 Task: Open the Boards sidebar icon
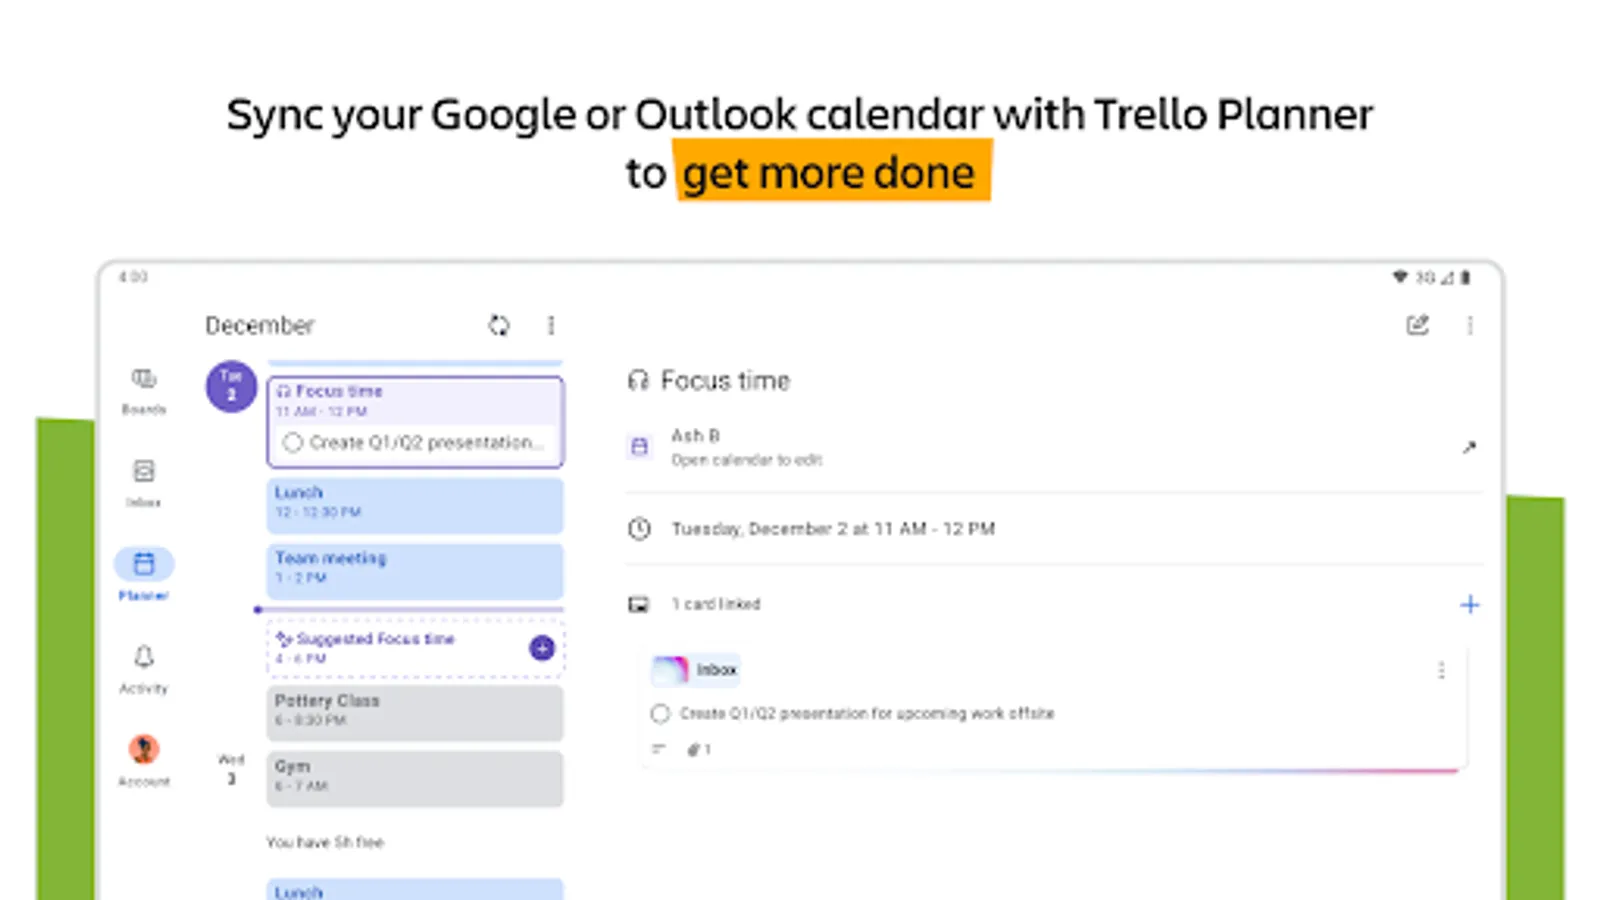coord(144,379)
